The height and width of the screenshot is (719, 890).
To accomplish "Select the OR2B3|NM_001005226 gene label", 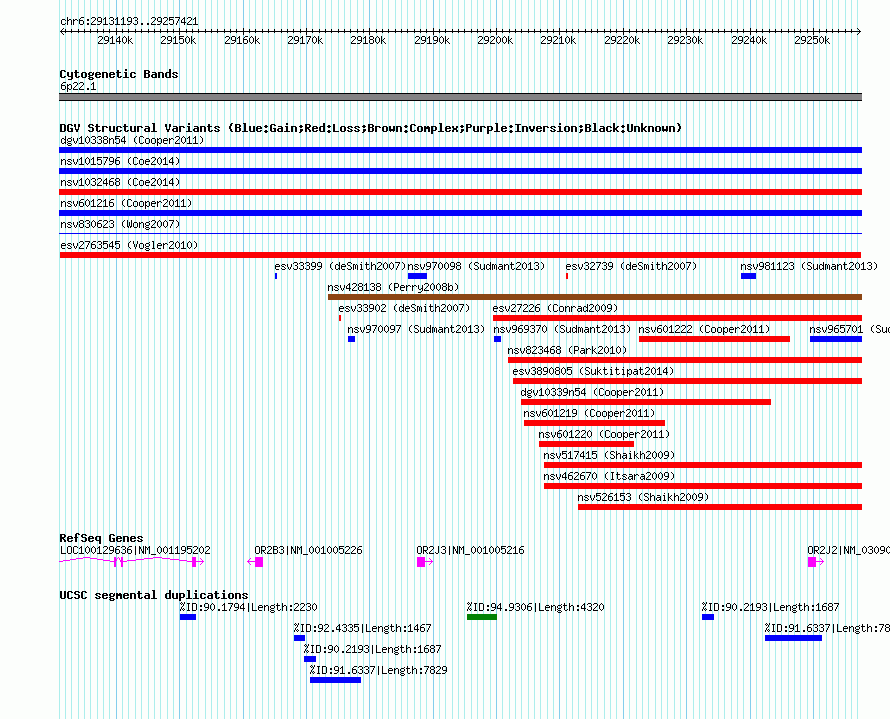I will [x=308, y=550].
